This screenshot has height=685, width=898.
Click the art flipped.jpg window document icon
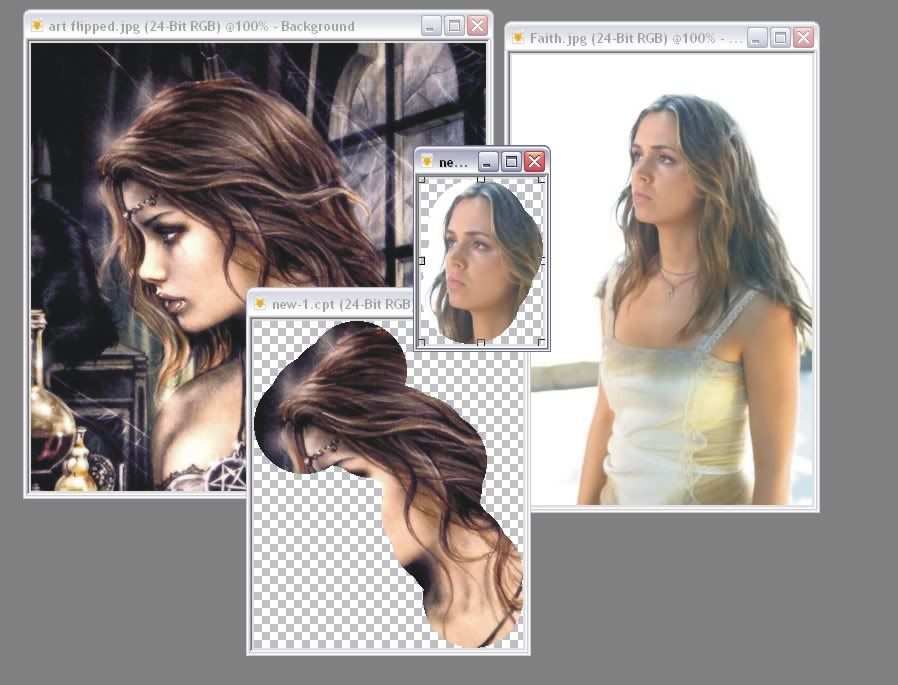[x=38, y=26]
